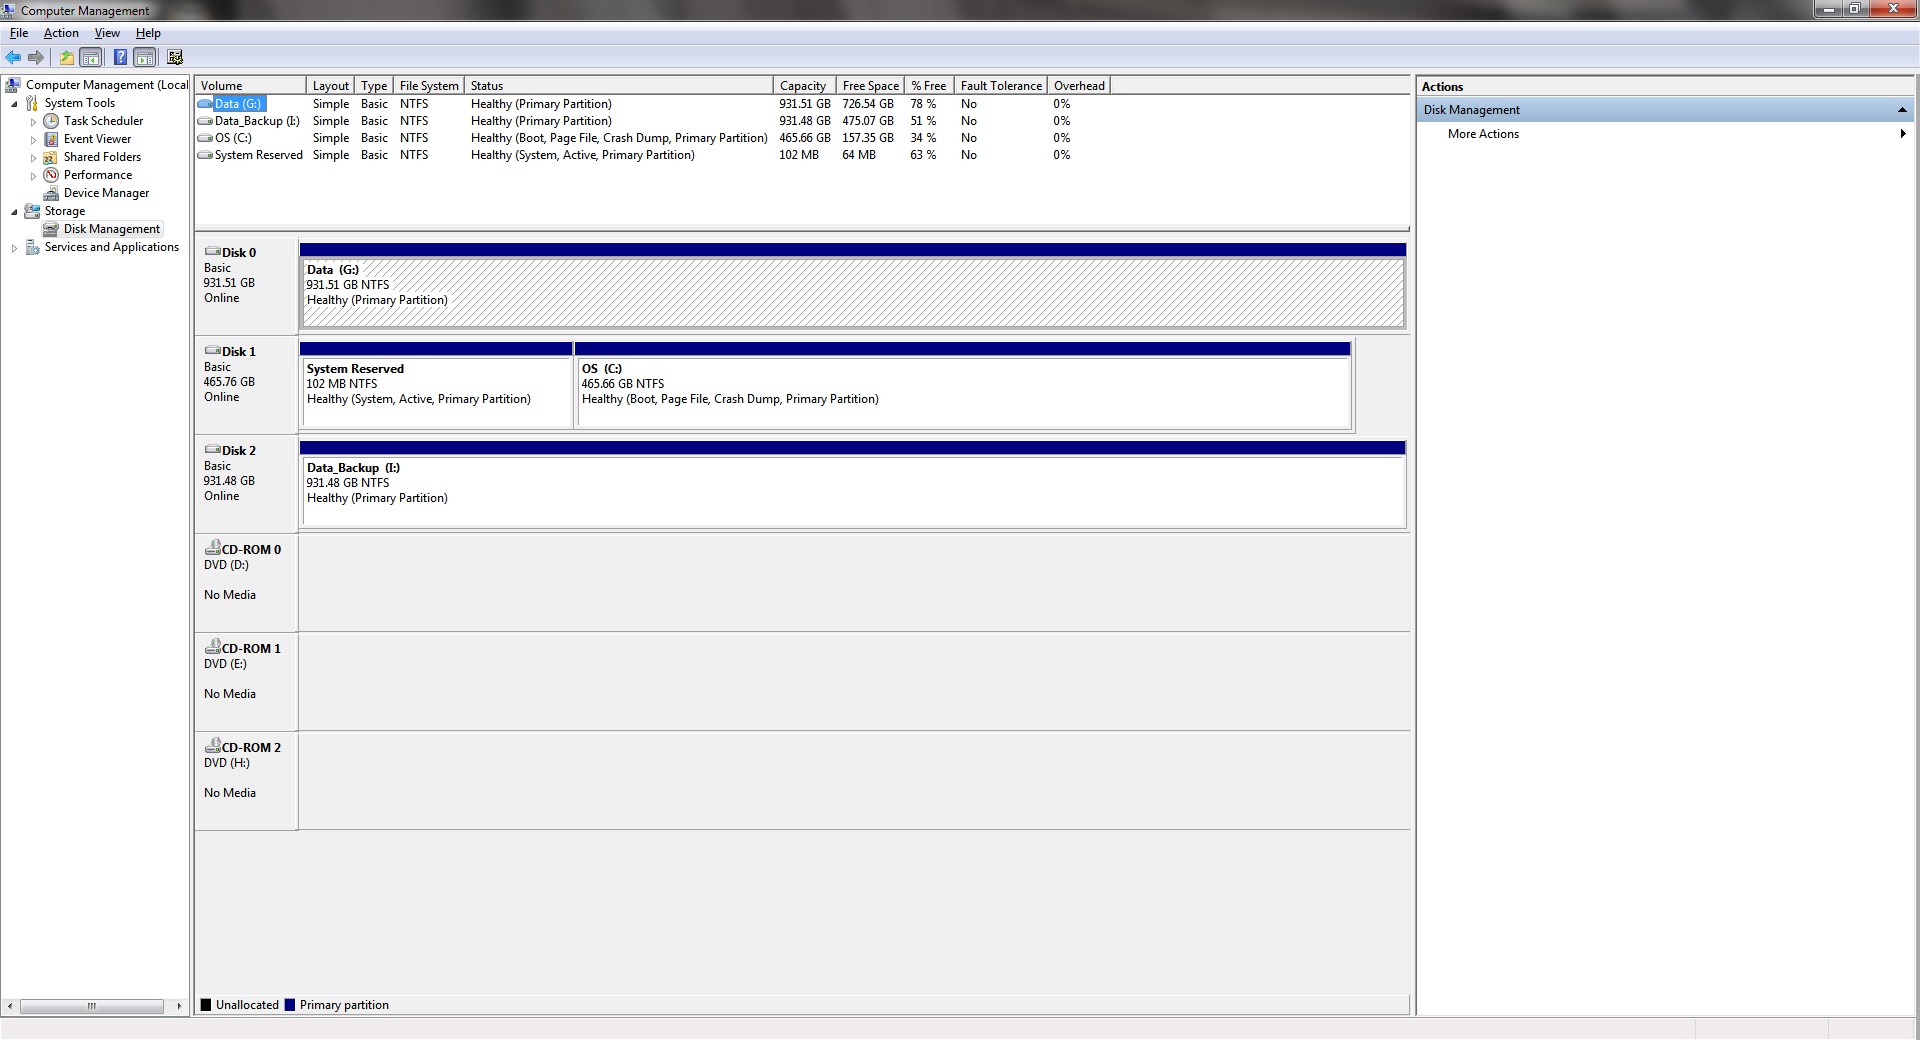The height and width of the screenshot is (1040, 1920).
Task: Select the Task Scheduler clock icon
Action: click(51, 121)
